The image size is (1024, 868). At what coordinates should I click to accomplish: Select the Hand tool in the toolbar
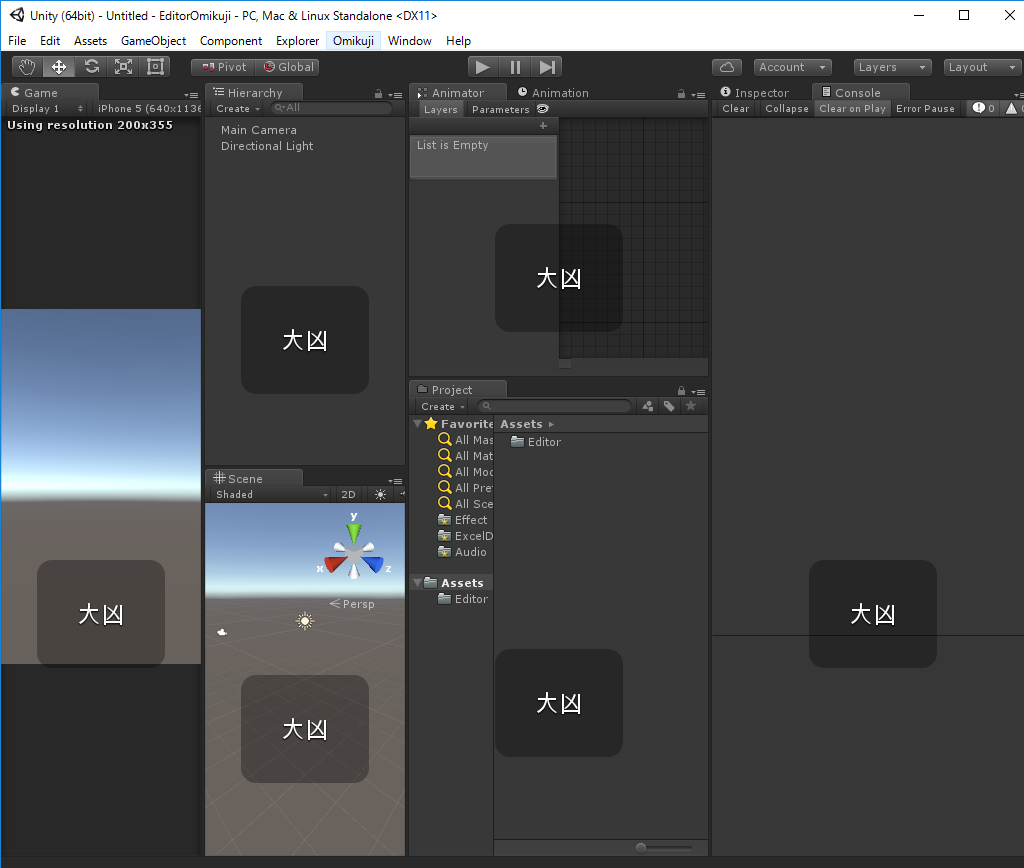27,66
